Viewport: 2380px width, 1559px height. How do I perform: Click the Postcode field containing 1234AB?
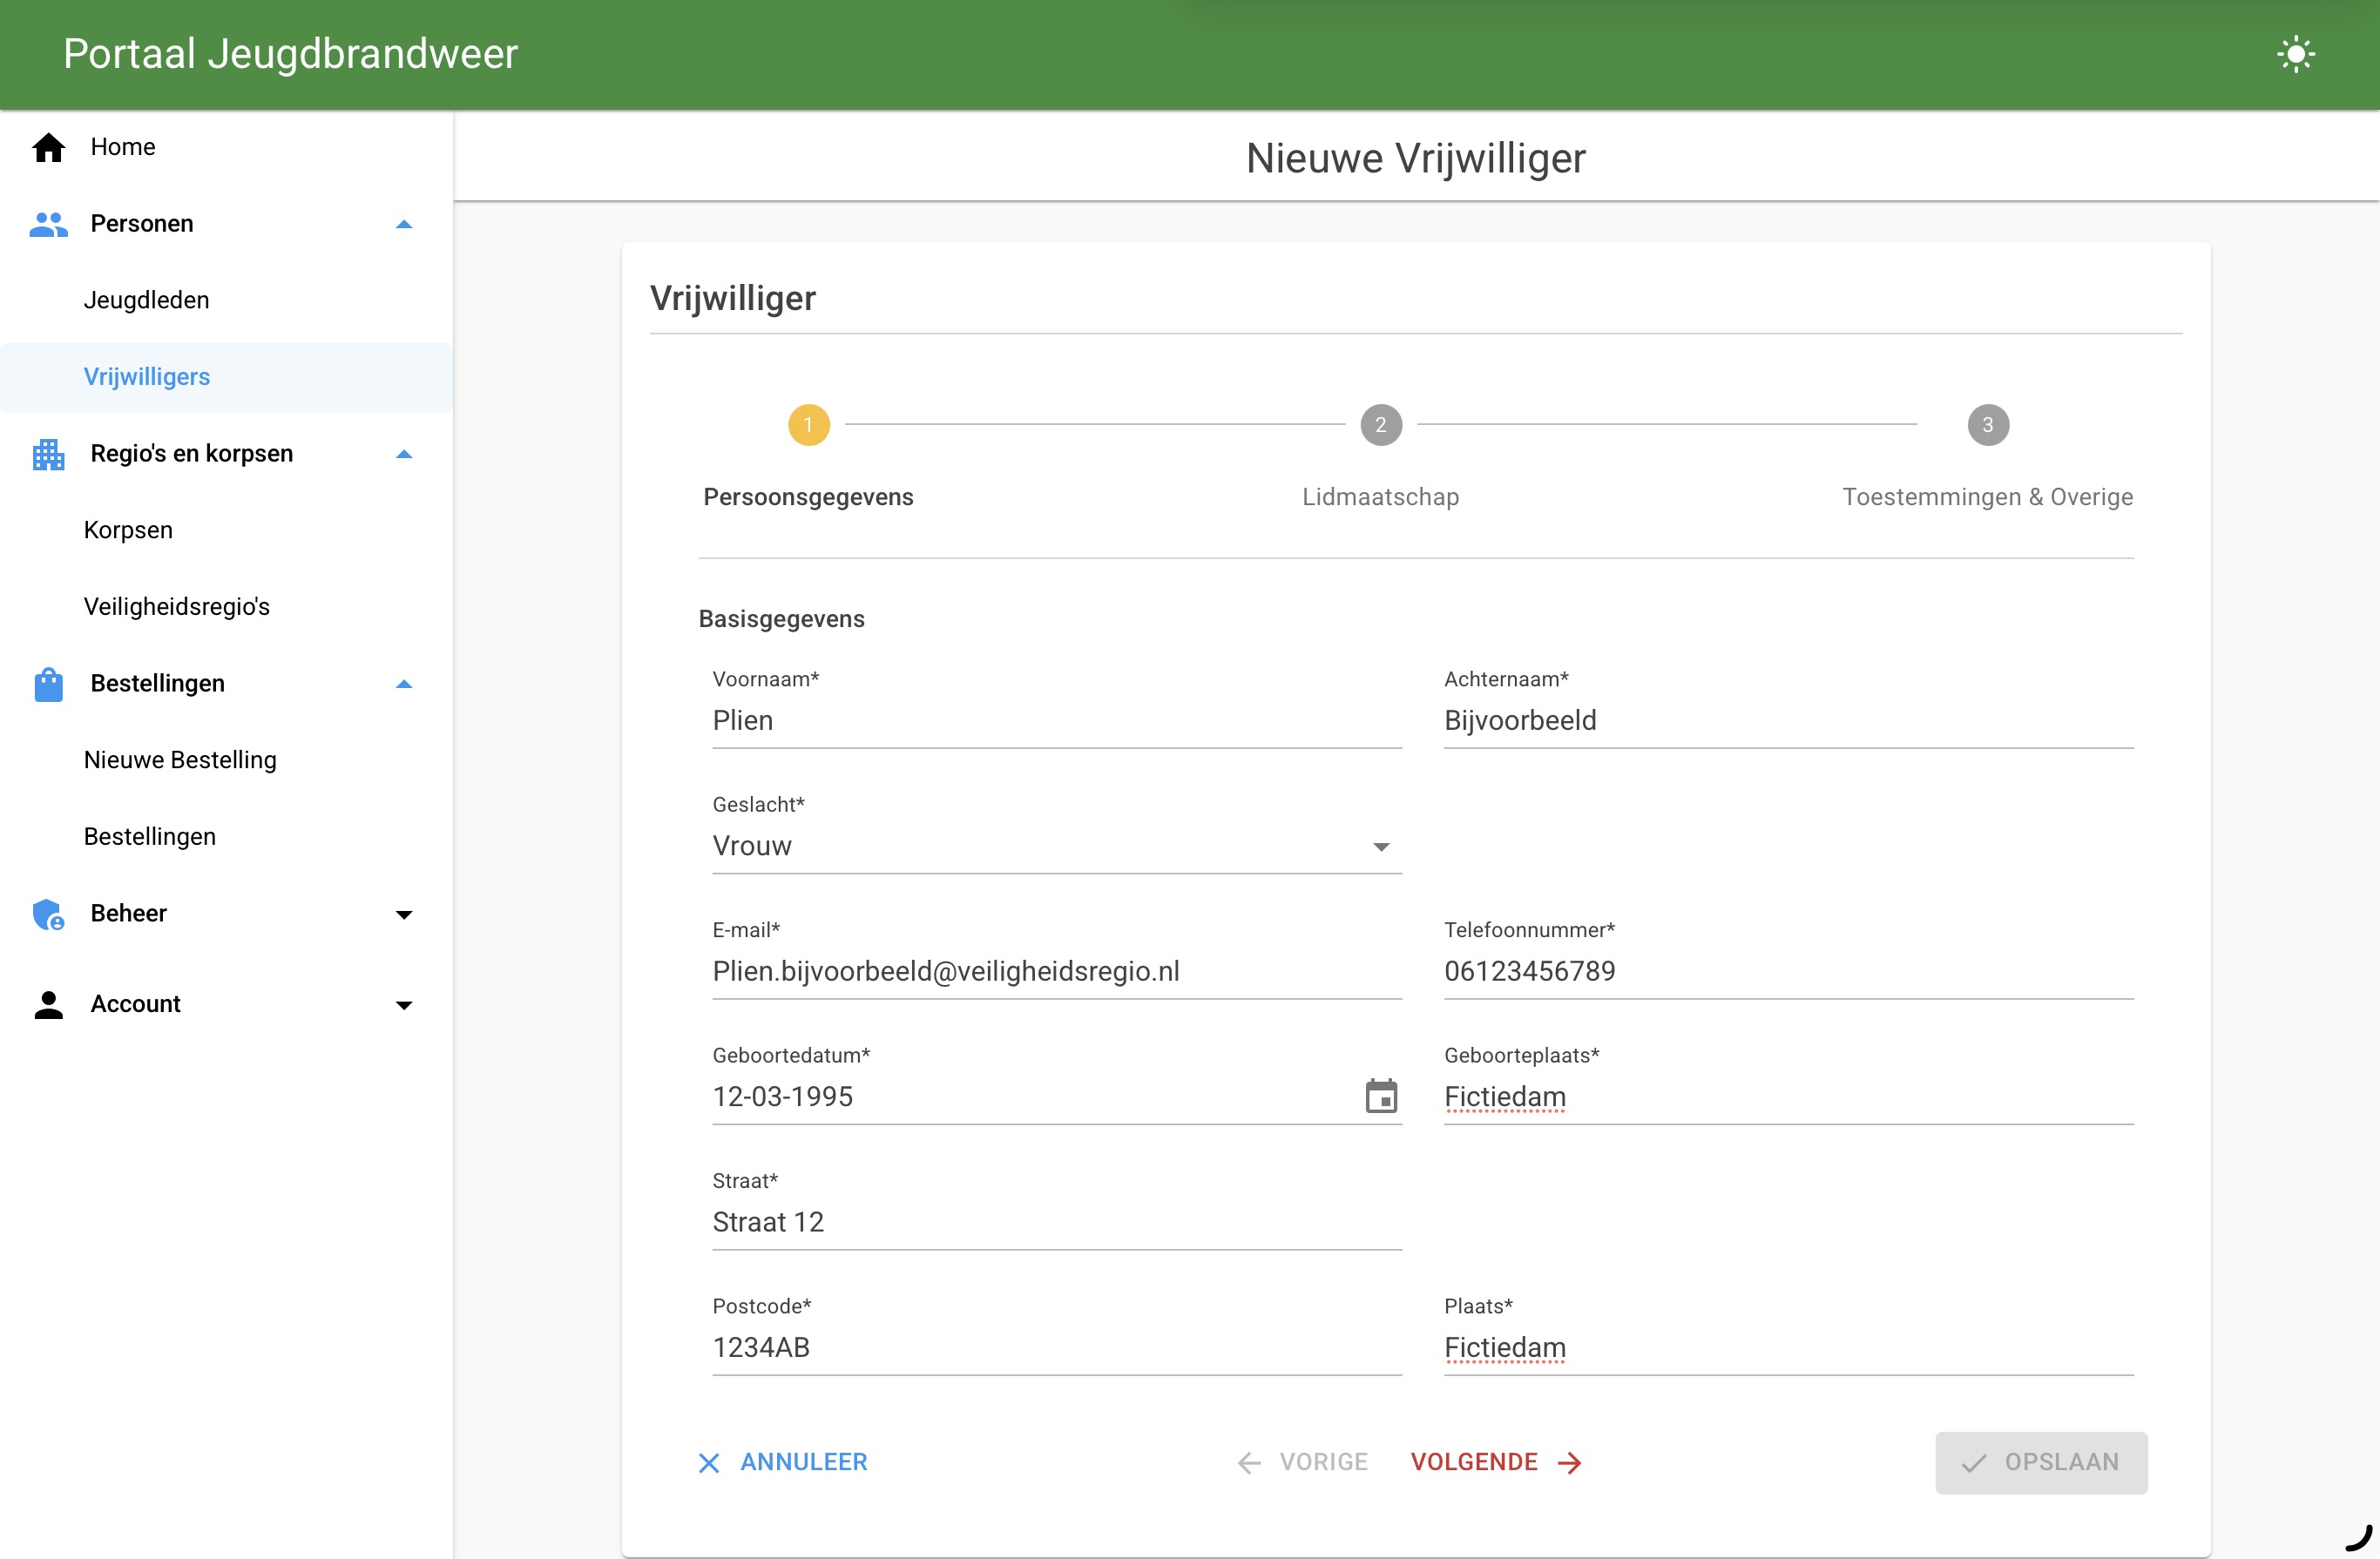pyautogui.click(x=1057, y=1348)
